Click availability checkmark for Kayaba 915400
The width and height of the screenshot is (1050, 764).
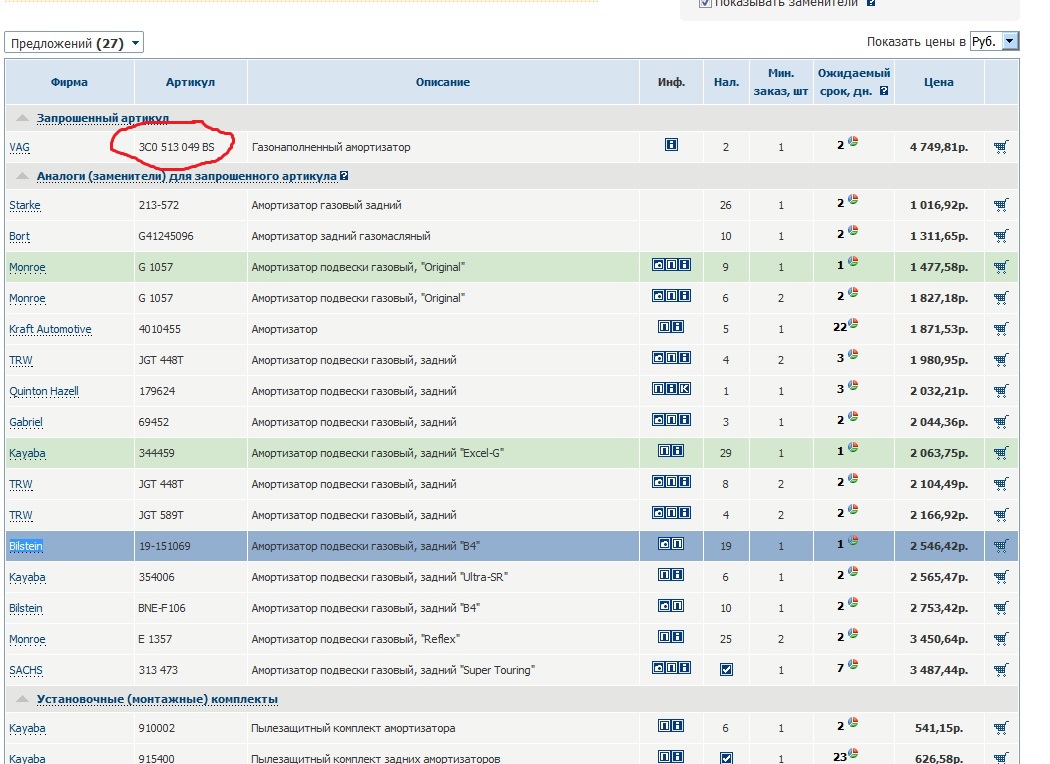tap(726, 758)
